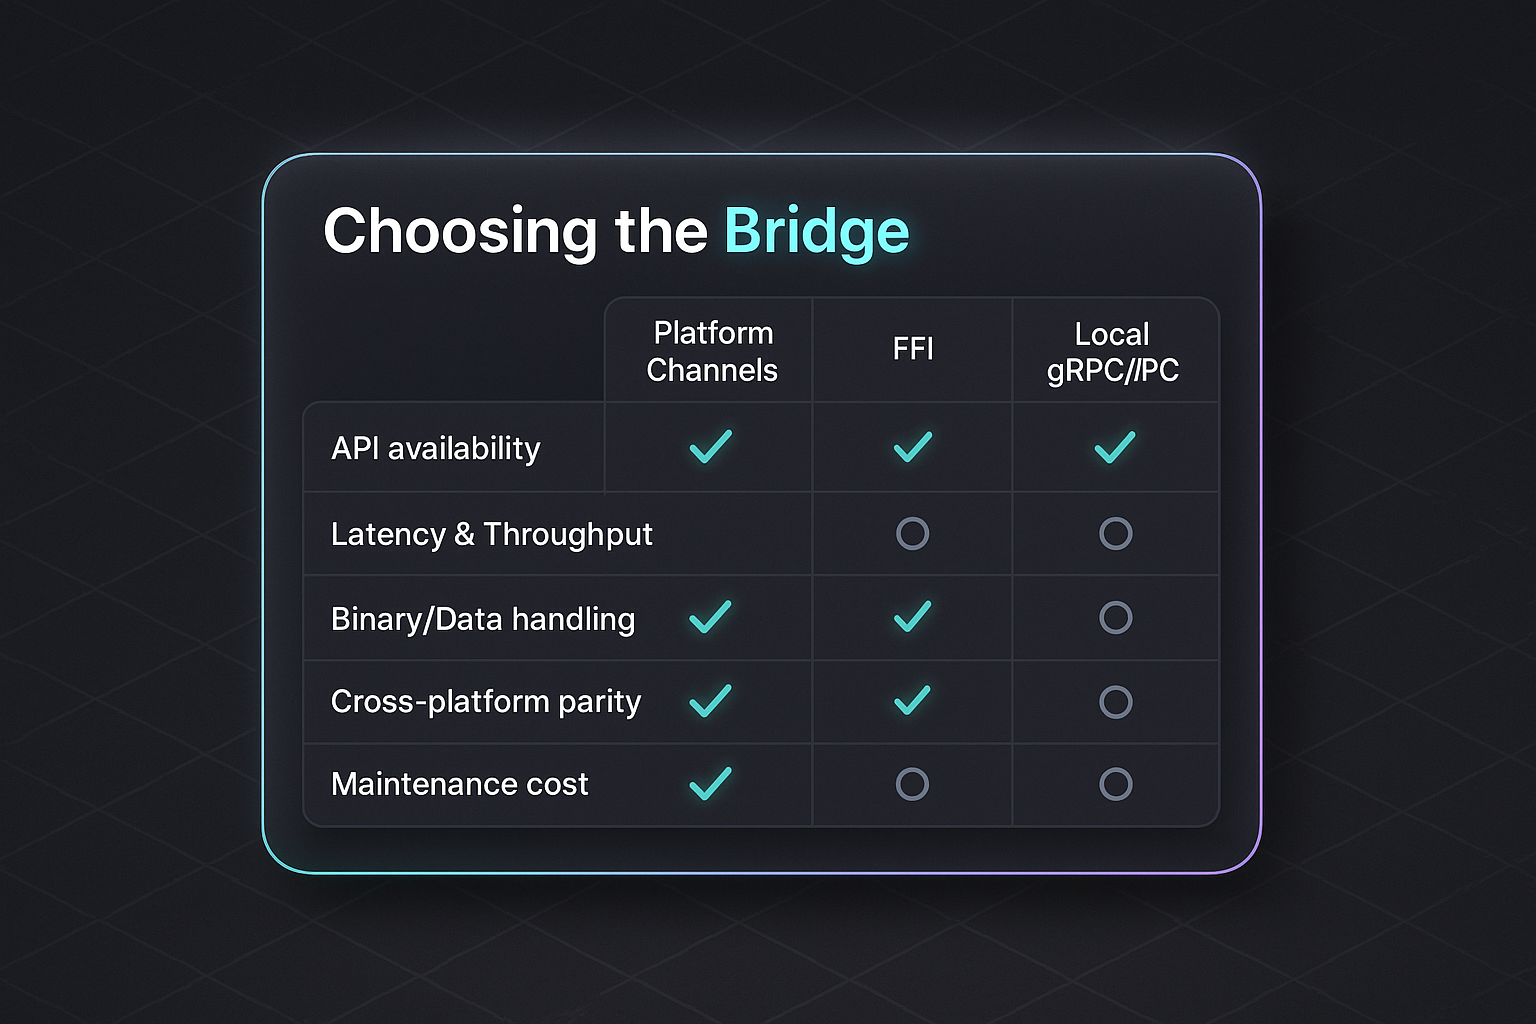Select the Cross-platform parity circle under Local gRPC/IPC
The width and height of the screenshot is (1536, 1024).
point(1116,701)
